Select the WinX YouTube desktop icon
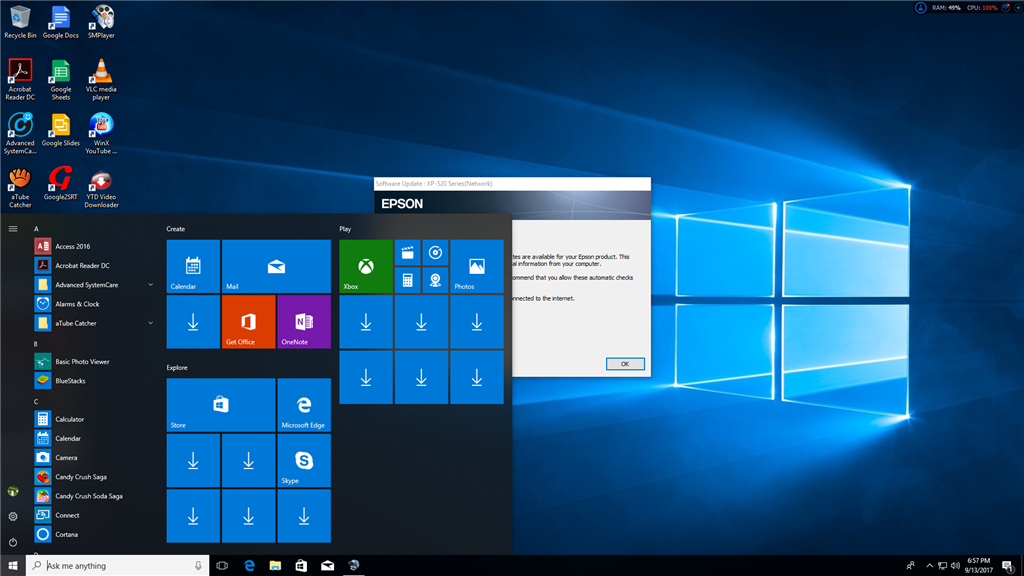Screen dimensions: 1024x576 point(101,134)
